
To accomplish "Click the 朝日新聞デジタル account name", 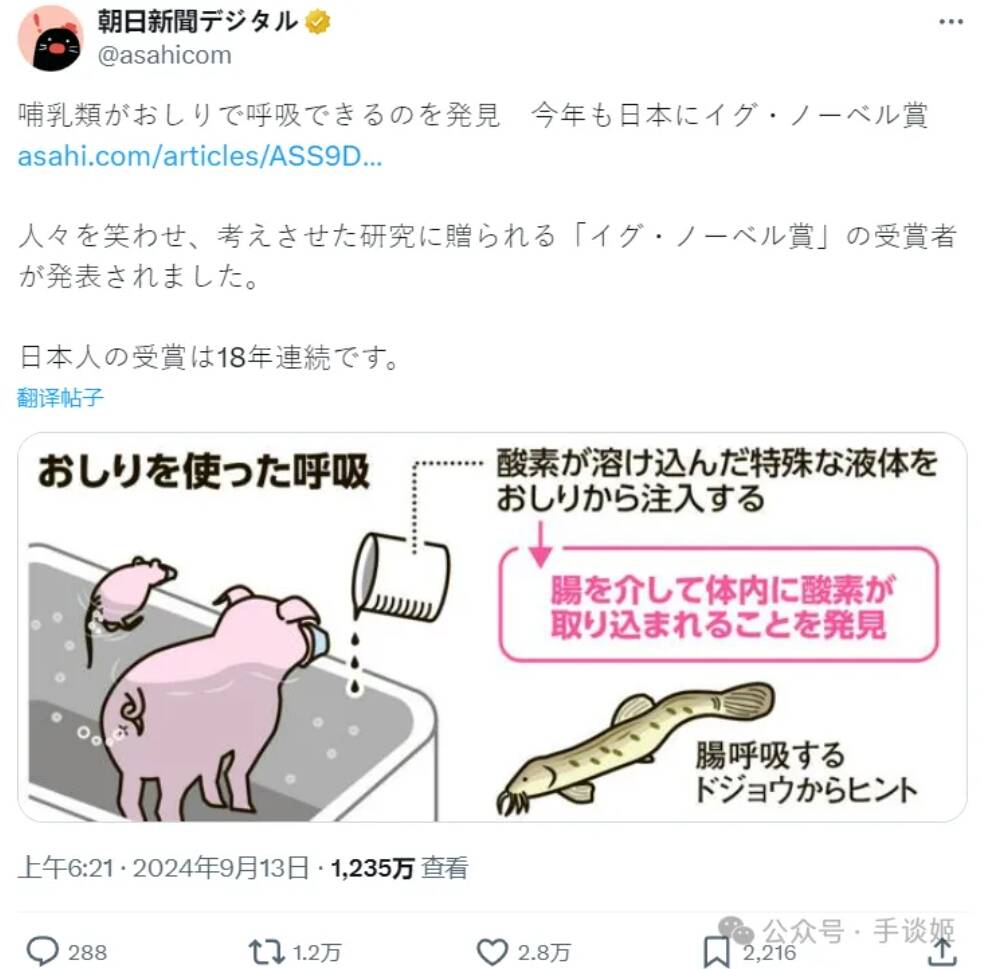I will [x=198, y=22].
